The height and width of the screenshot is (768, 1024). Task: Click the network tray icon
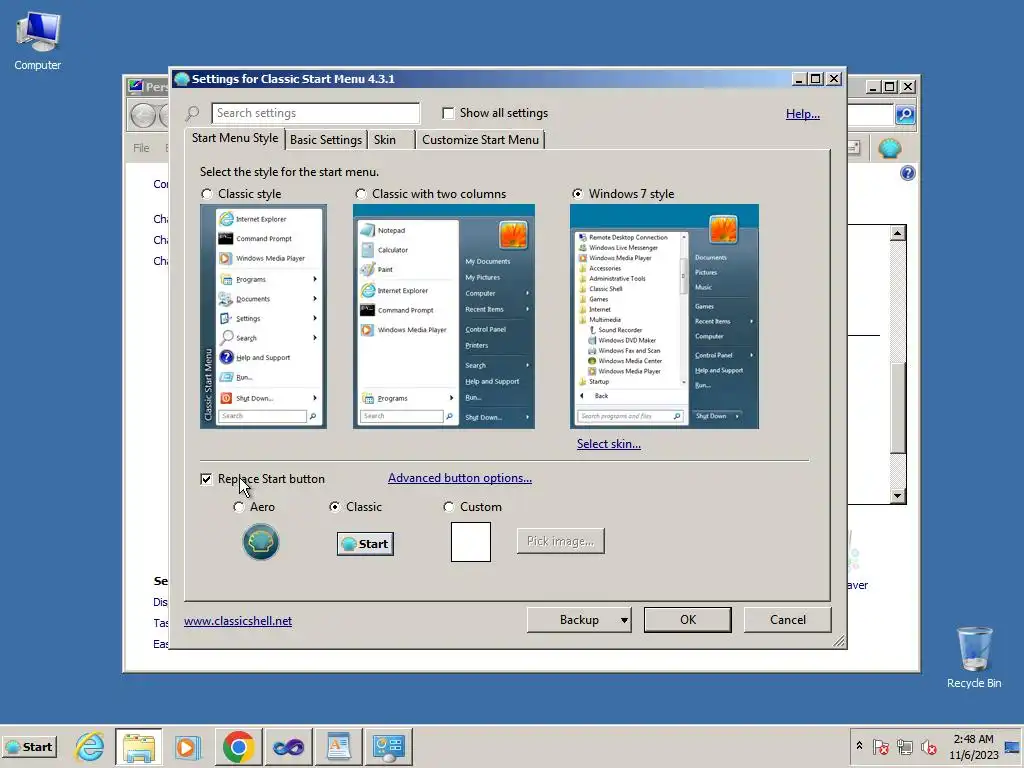904,746
